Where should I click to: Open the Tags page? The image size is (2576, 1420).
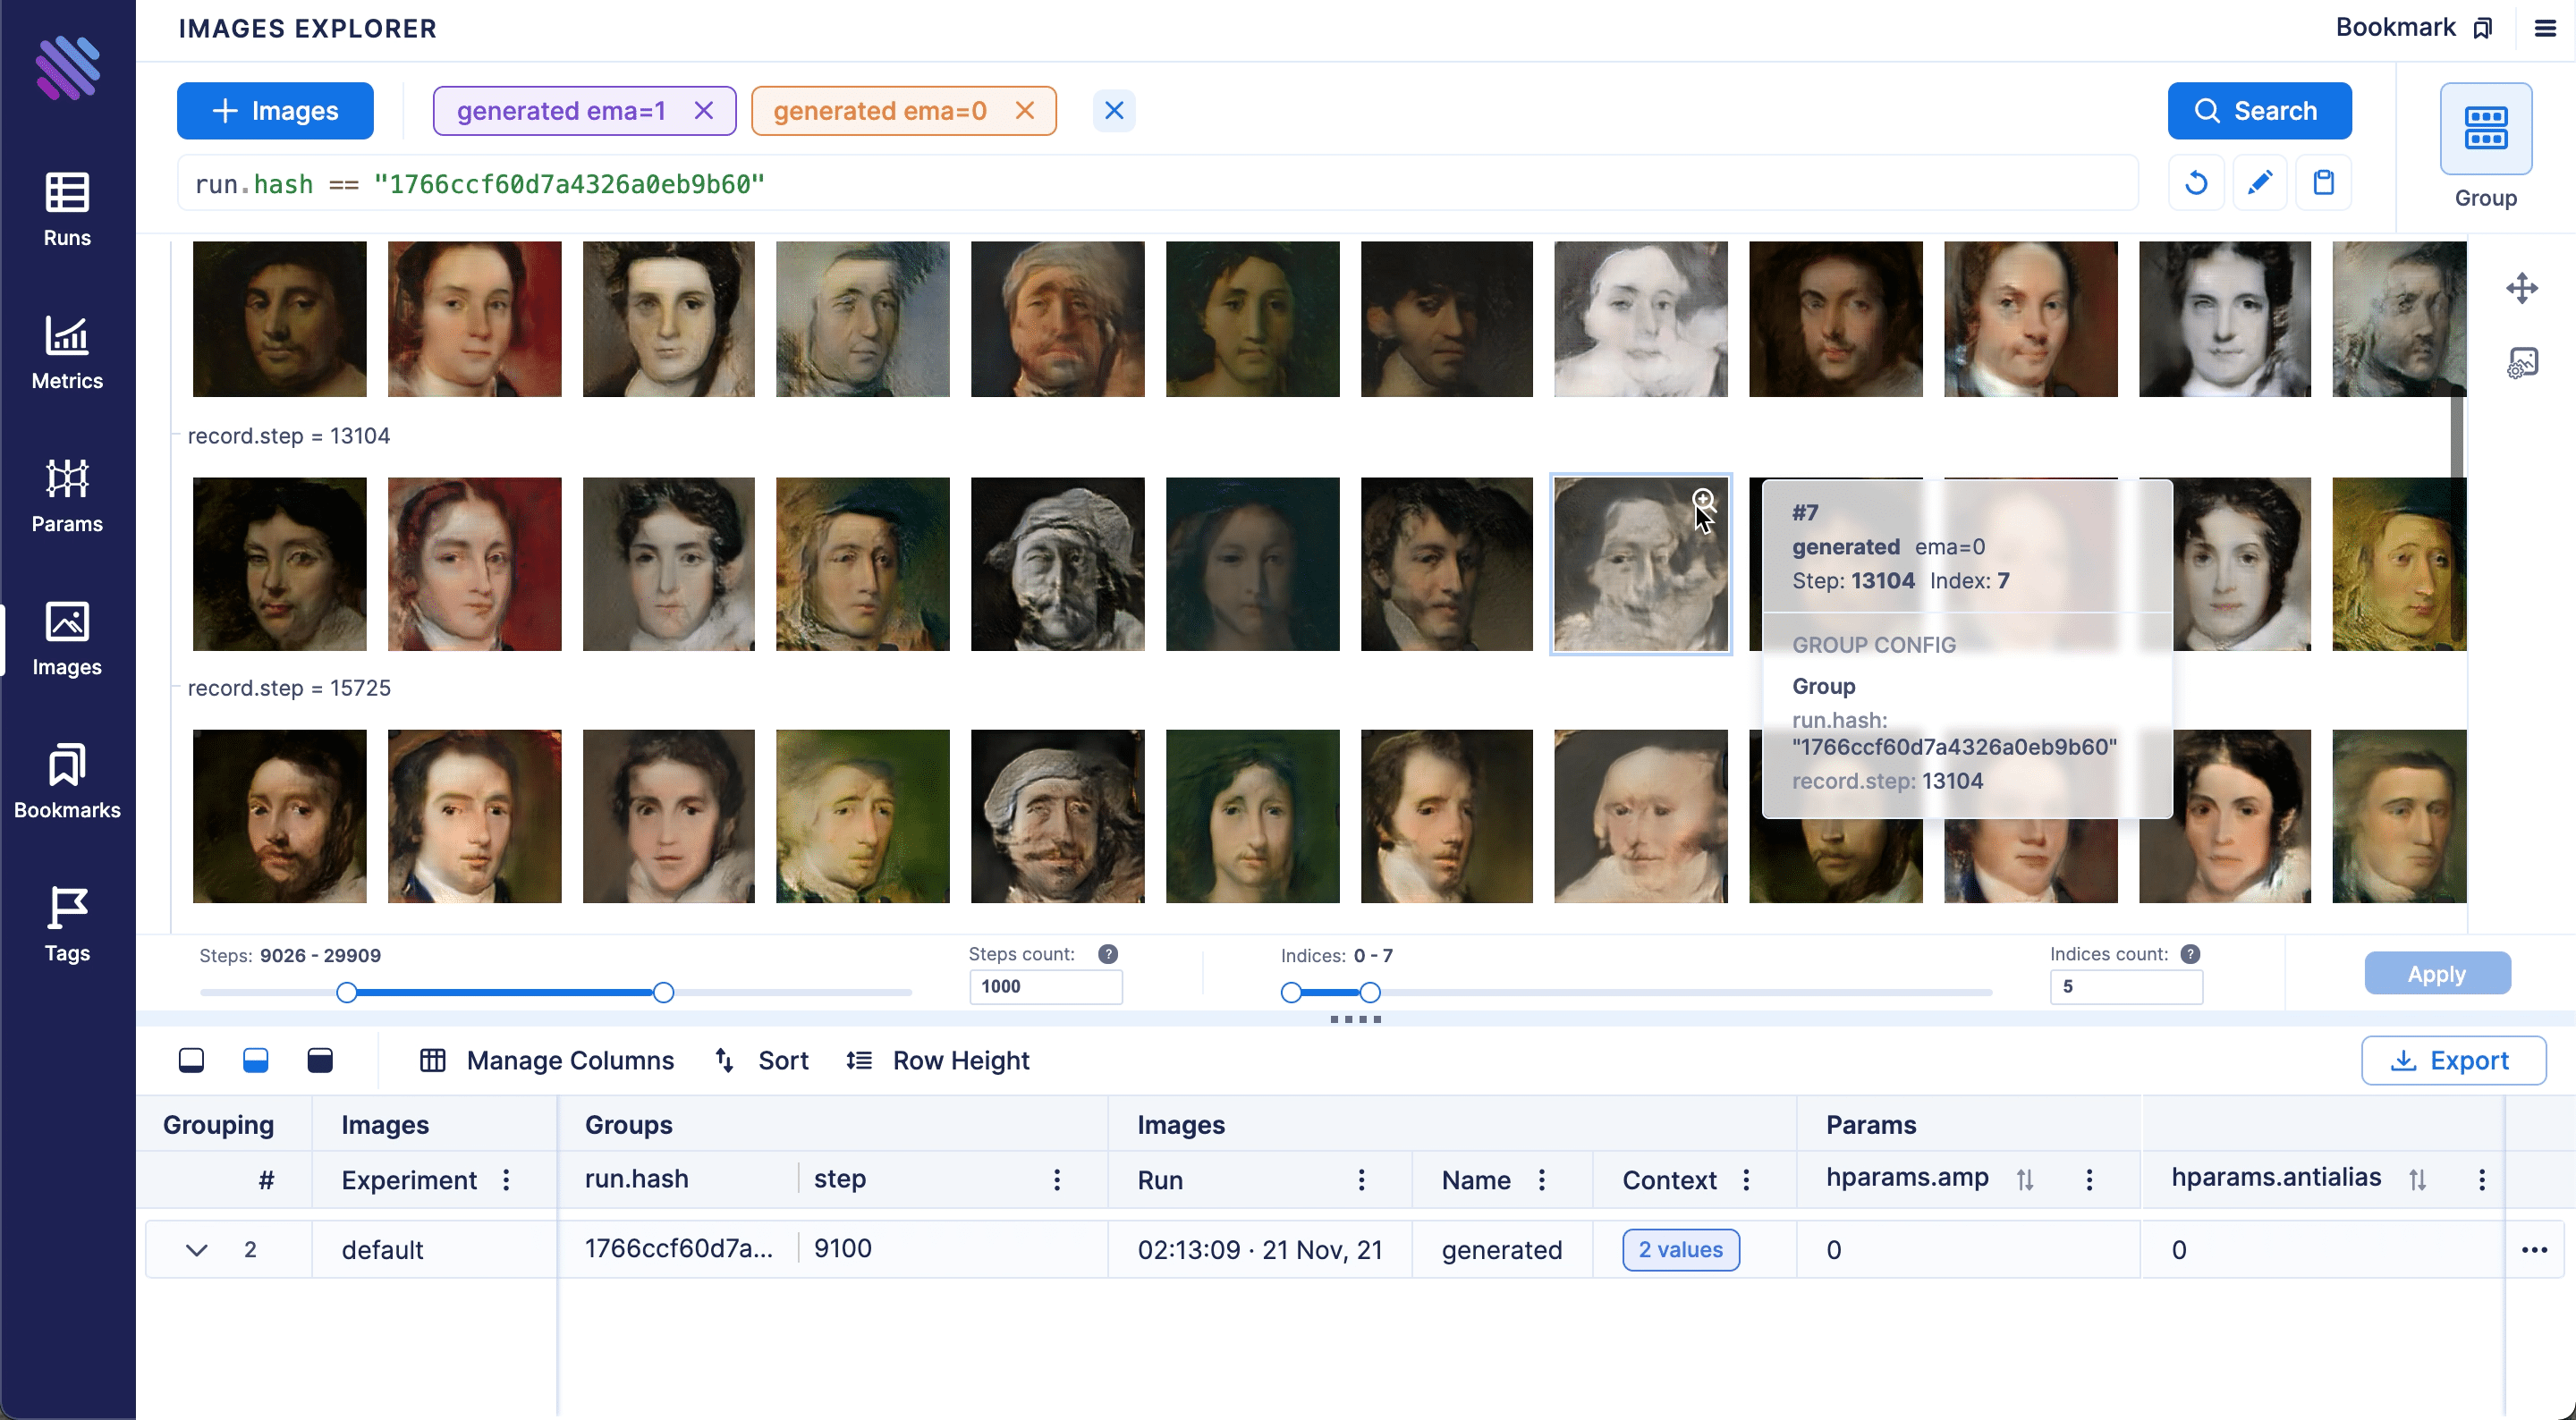(x=67, y=924)
